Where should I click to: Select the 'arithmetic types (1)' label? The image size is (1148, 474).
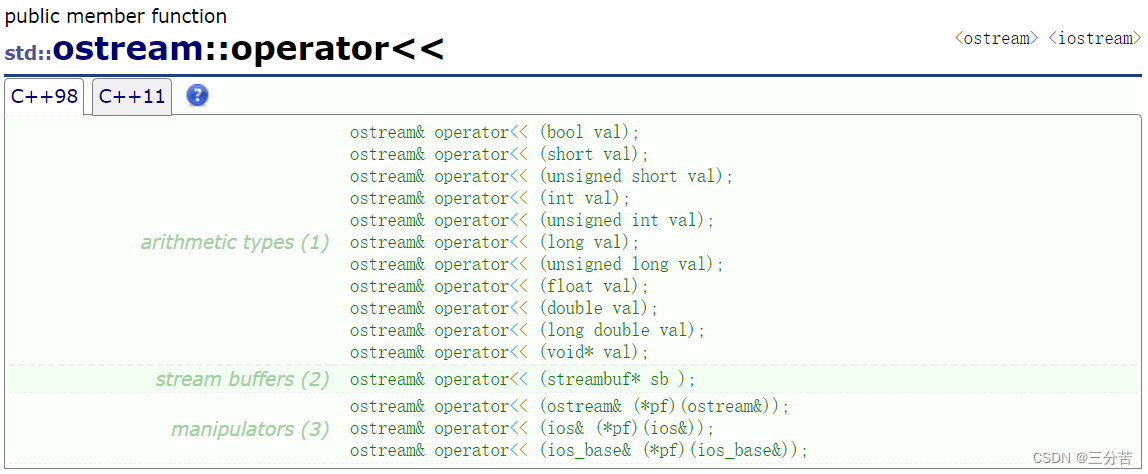tap(235, 242)
